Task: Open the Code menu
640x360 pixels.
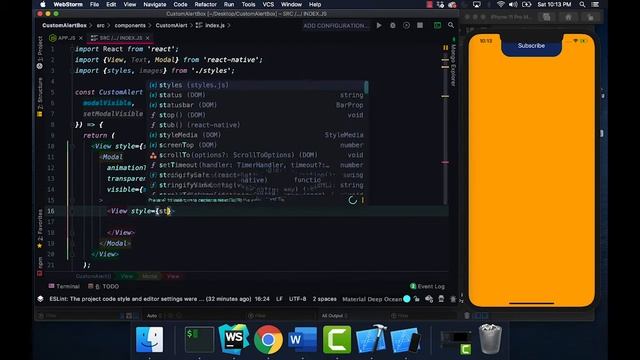Action: pyautogui.click(x=180, y=4)
